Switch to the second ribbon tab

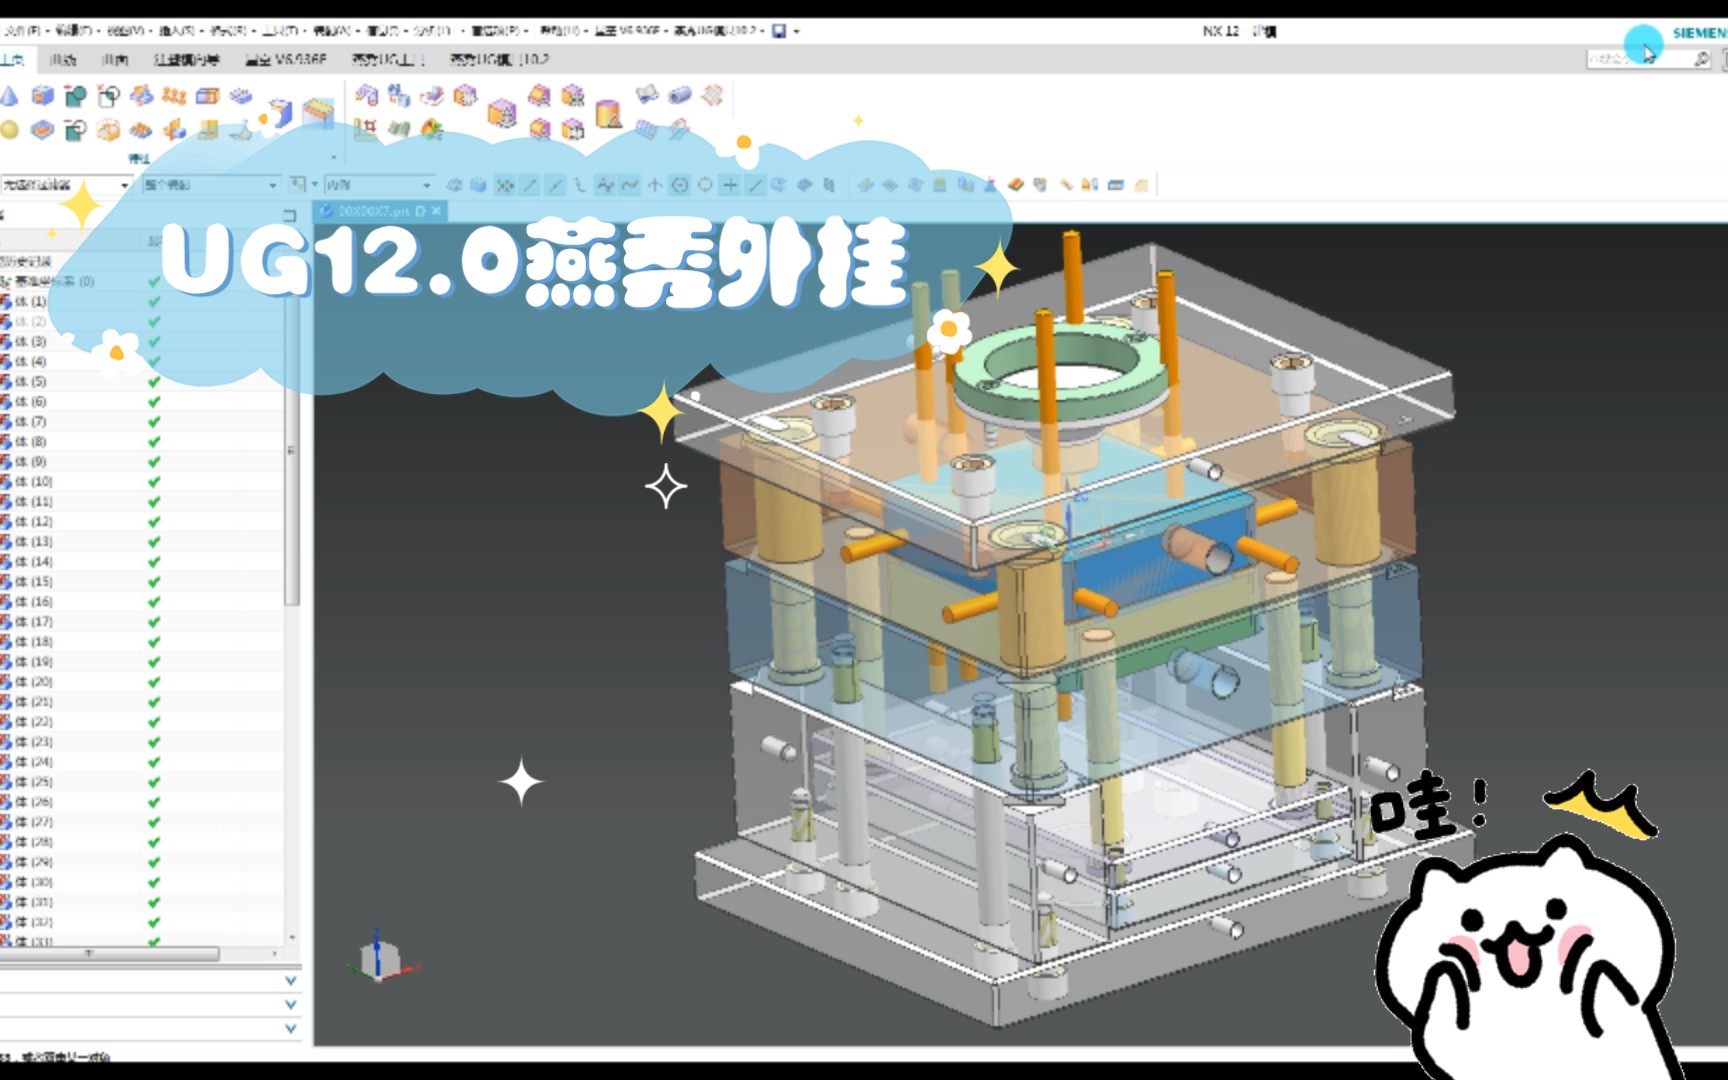[63, 60]
